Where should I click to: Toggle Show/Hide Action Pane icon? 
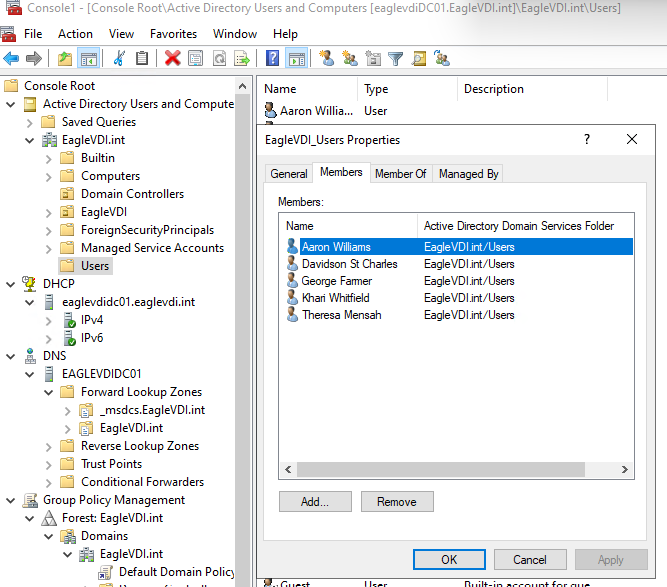pos(296,58)
